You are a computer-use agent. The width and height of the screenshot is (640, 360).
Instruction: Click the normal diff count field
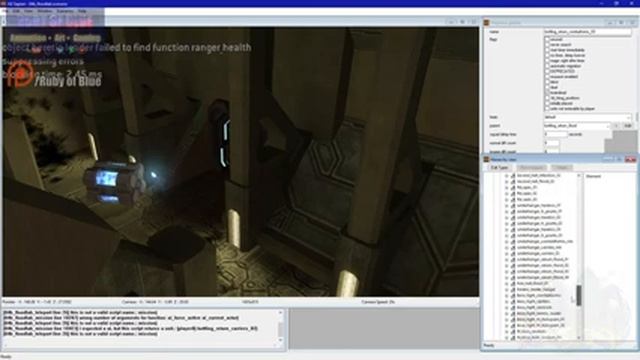point(551,143)
